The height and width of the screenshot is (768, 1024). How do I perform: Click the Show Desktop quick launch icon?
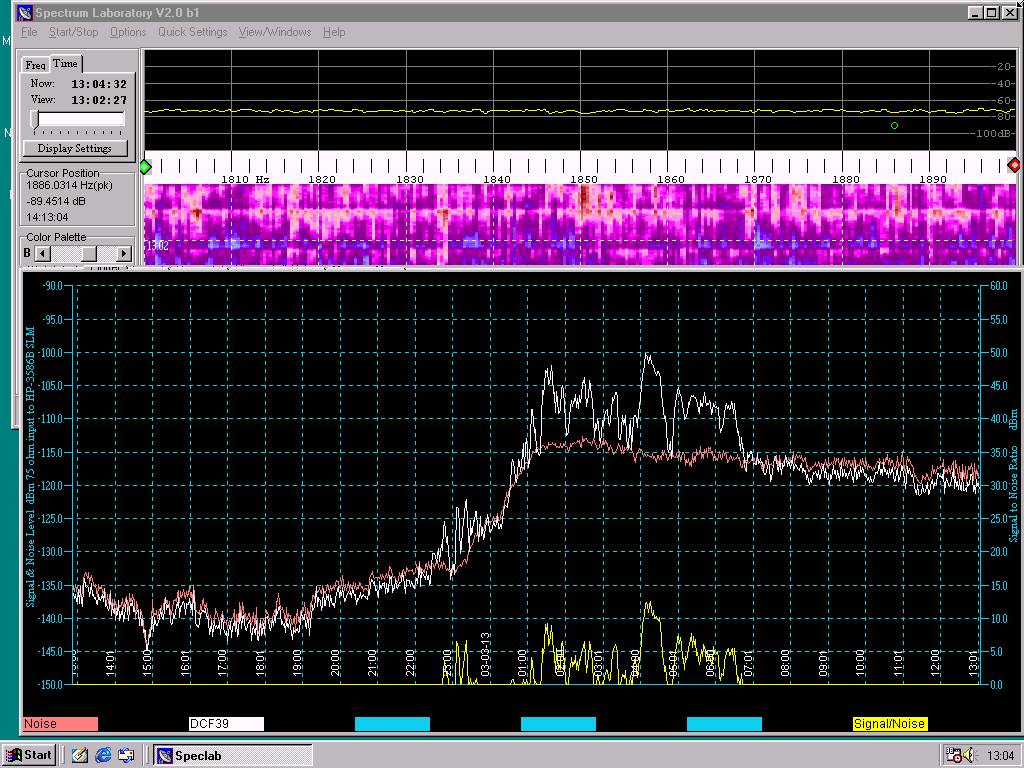80,756
